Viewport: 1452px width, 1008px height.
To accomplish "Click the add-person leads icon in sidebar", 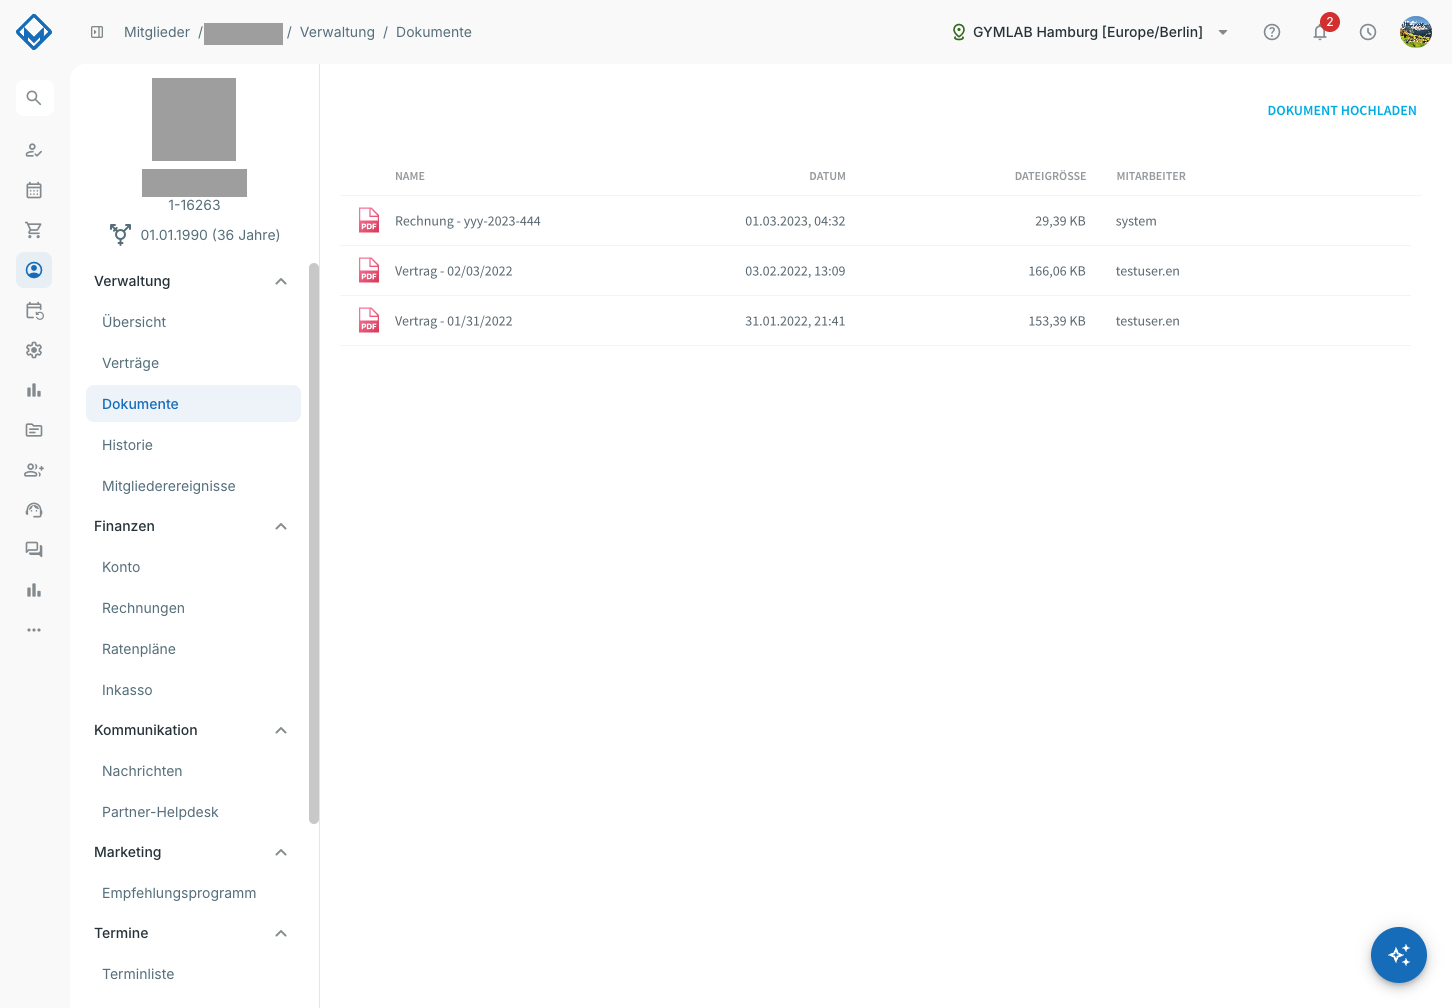I will pyautogui.click(x=34, y=470).
